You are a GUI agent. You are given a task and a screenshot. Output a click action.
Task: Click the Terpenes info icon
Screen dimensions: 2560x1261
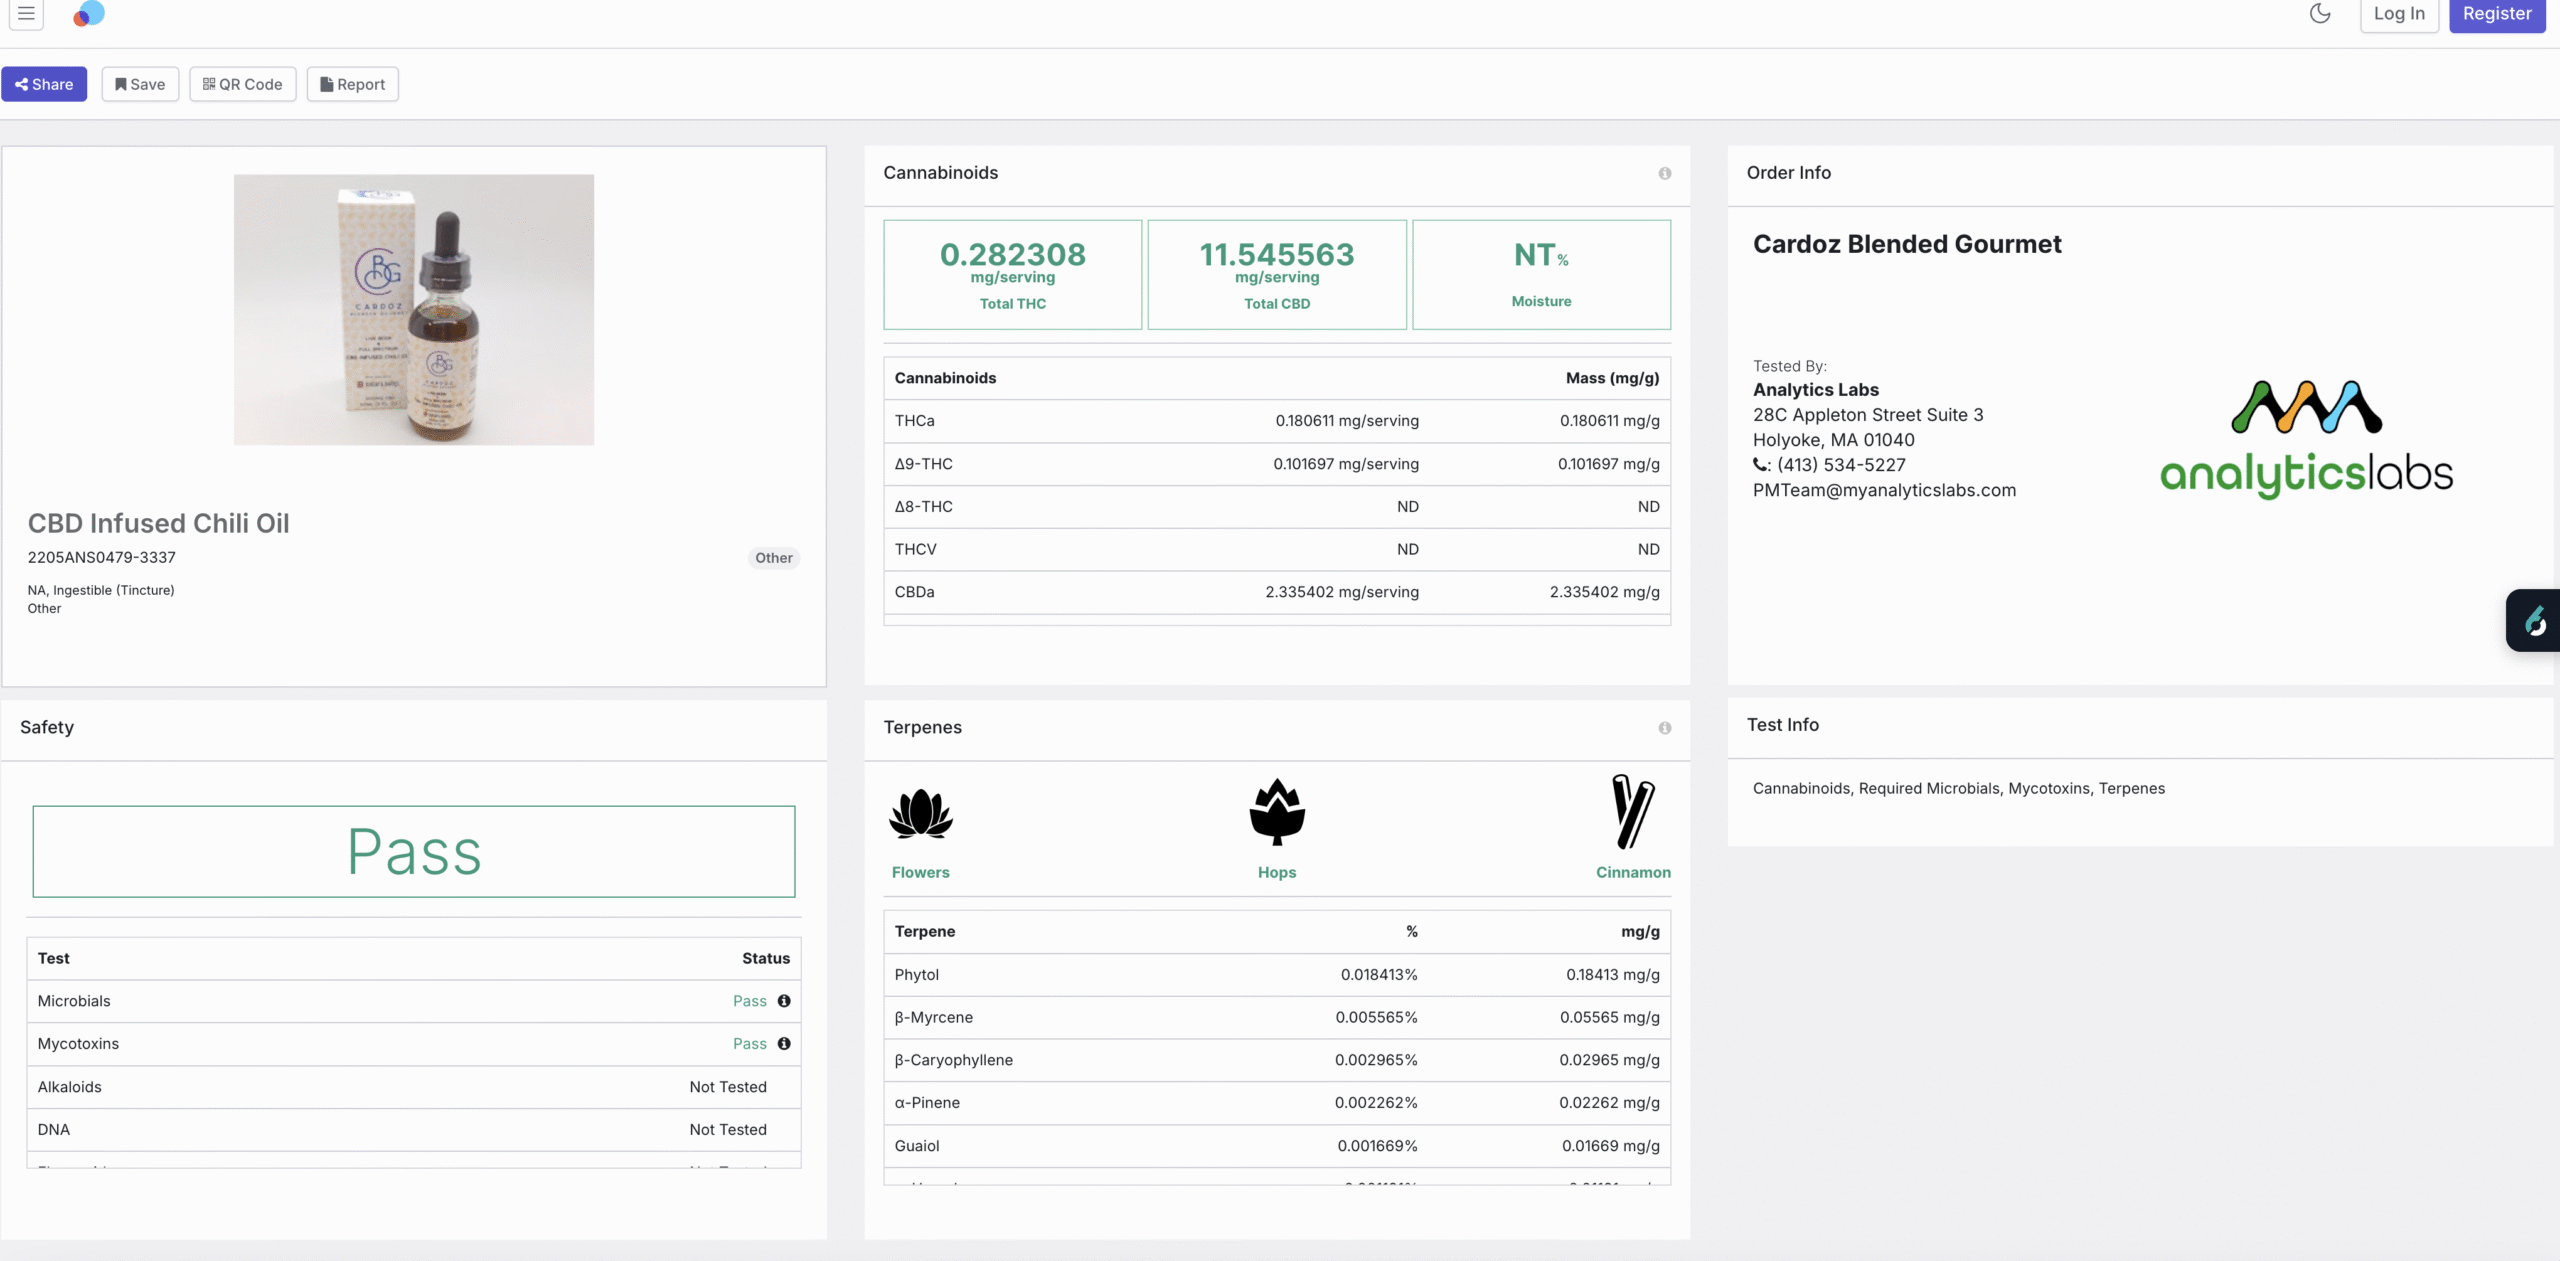tap(1665, 728)
